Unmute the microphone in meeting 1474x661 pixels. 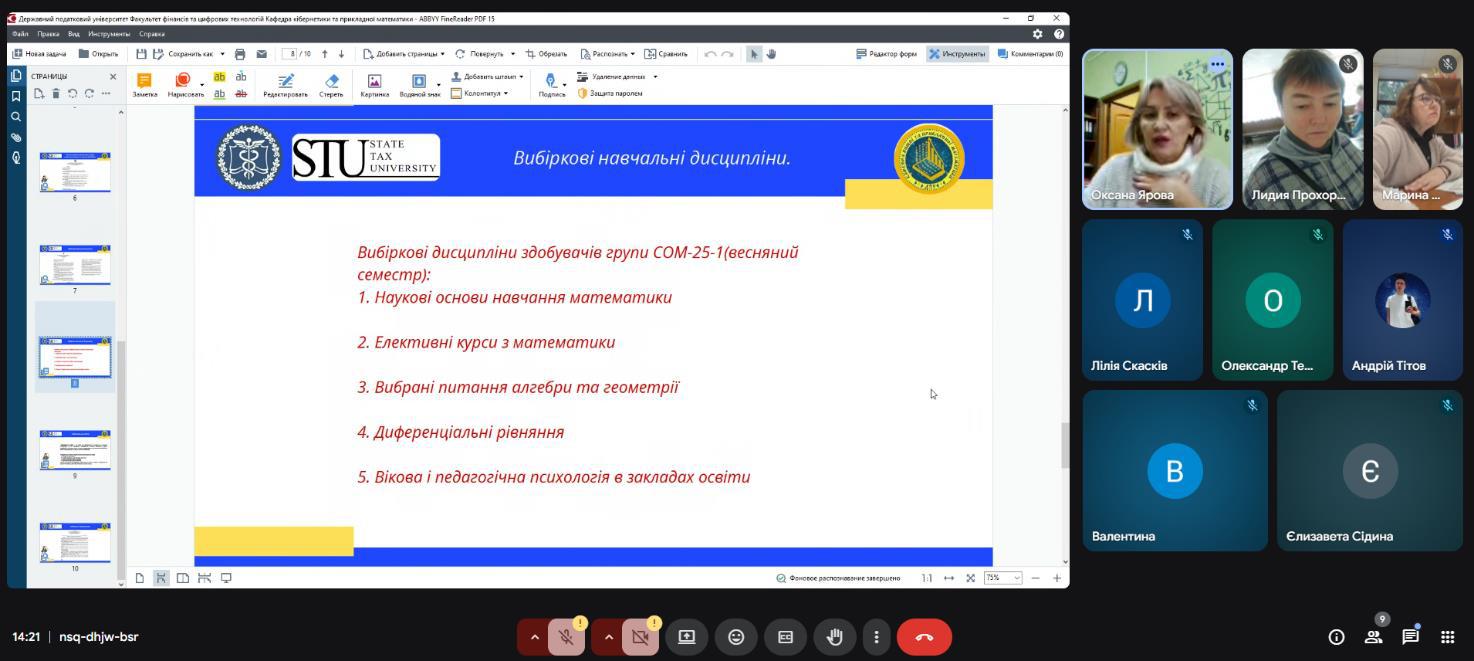pos(566,637)
